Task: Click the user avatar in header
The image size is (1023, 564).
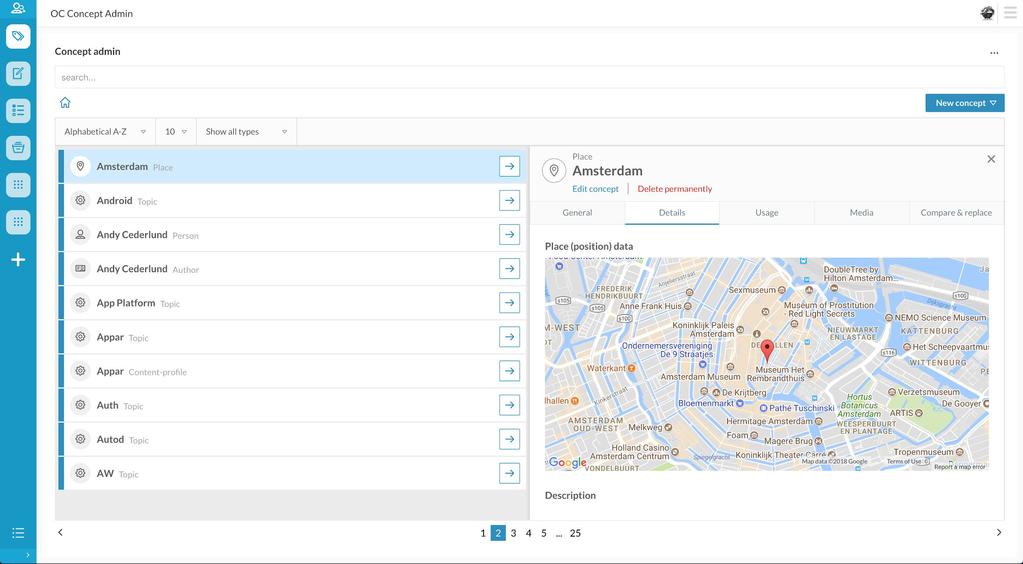Action: pos(987,13)
